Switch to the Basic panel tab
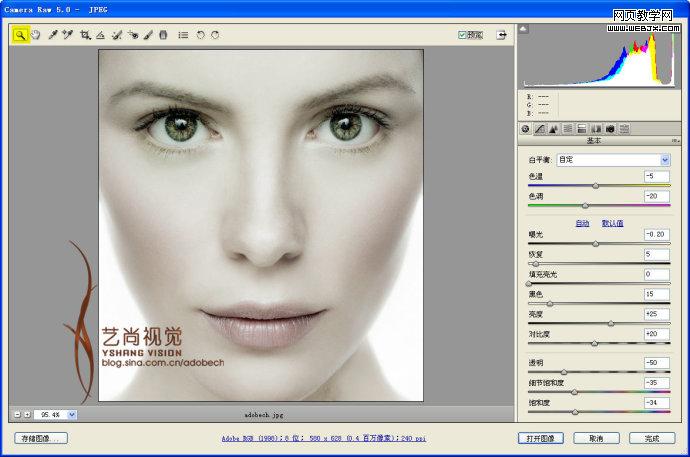The height and width of the screenshot is (457, 690). tap(525, 129)
